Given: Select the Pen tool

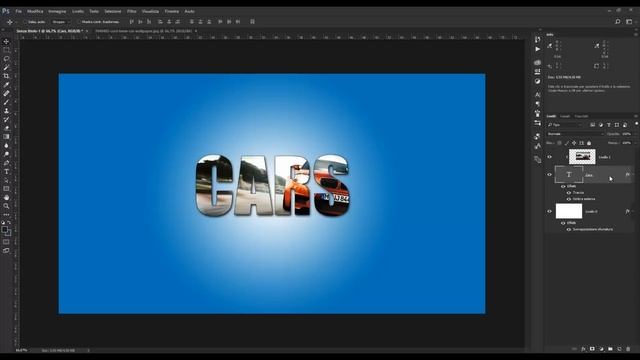Looking at the screenshot, I should (x=6, y=163).
